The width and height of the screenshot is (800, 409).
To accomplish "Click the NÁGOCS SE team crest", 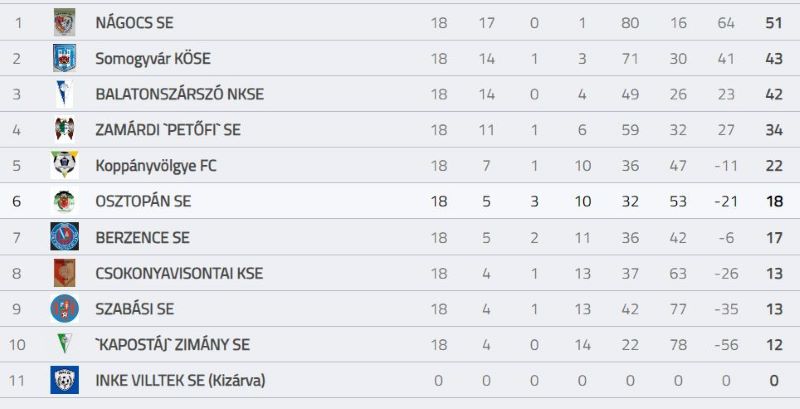I will tap(64, 22).
